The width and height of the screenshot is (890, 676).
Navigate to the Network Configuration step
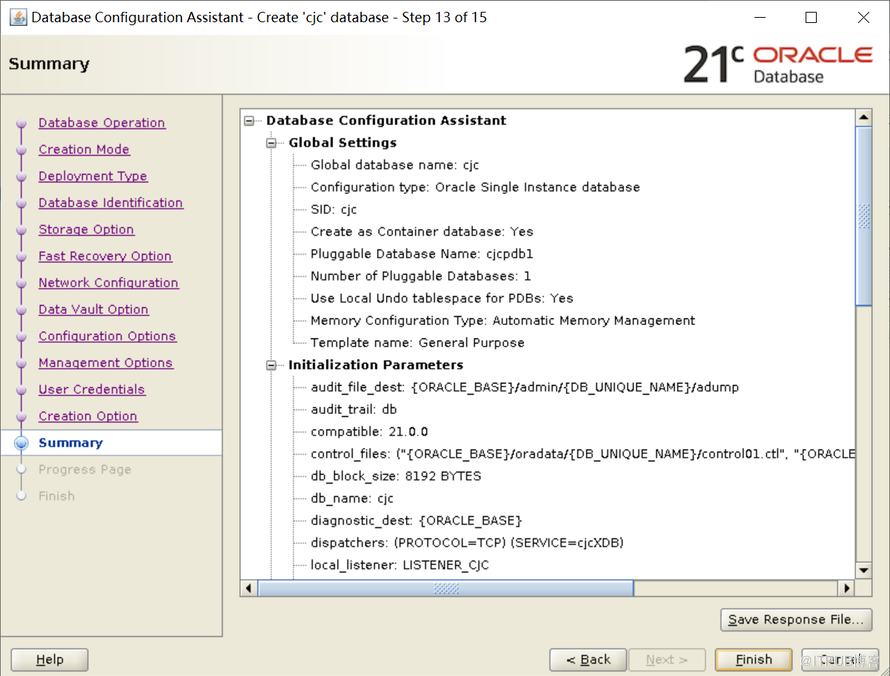(108, 283)
